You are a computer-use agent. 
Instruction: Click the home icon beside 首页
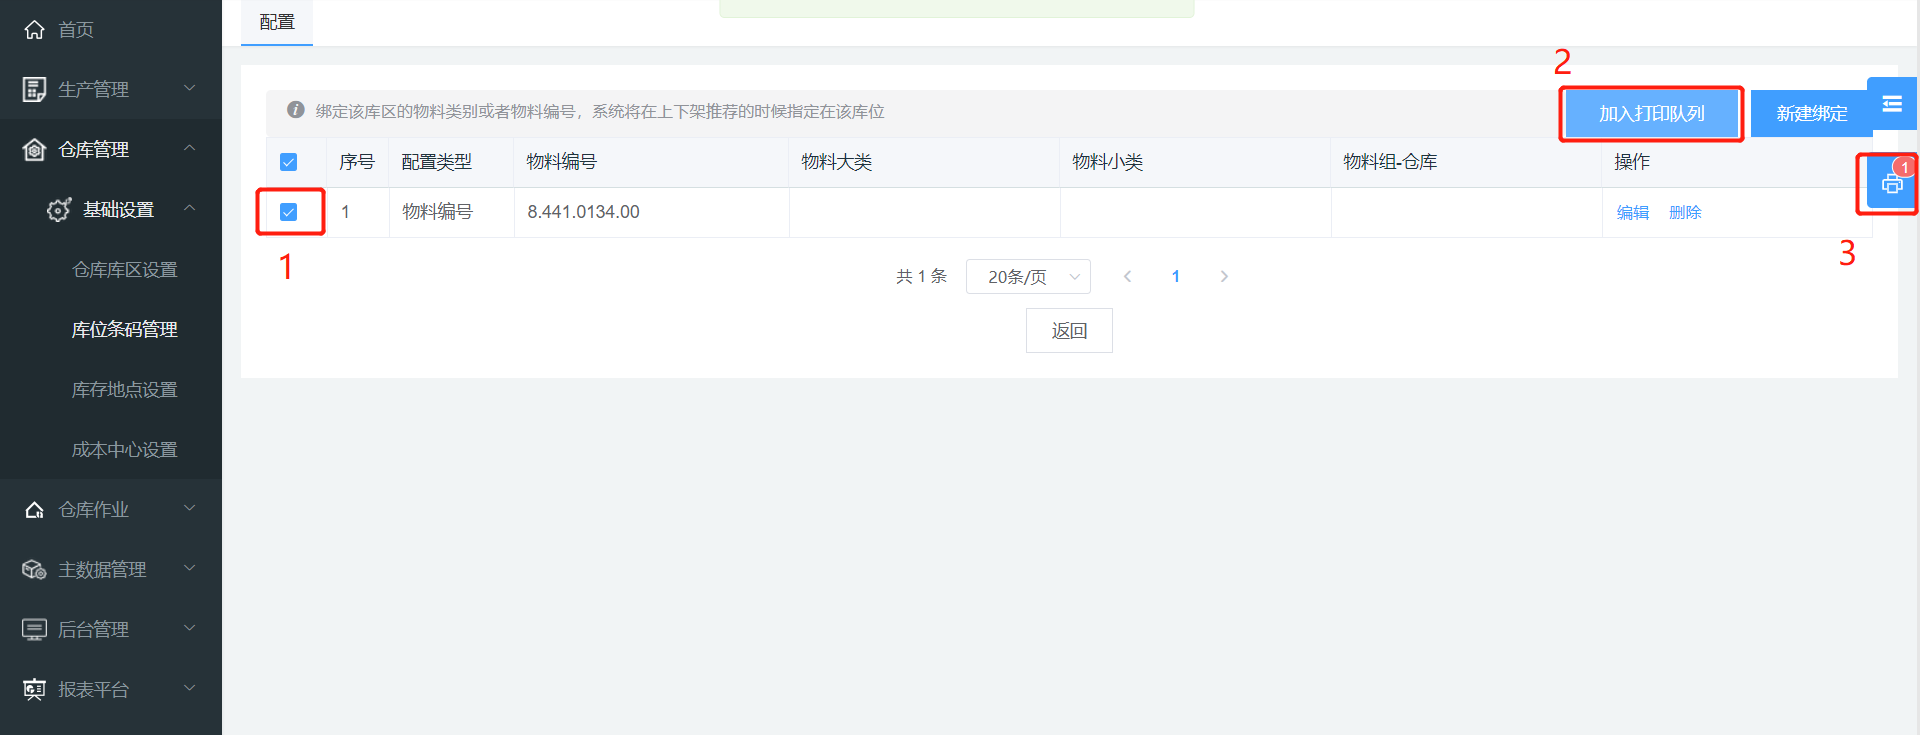(34, 30)
